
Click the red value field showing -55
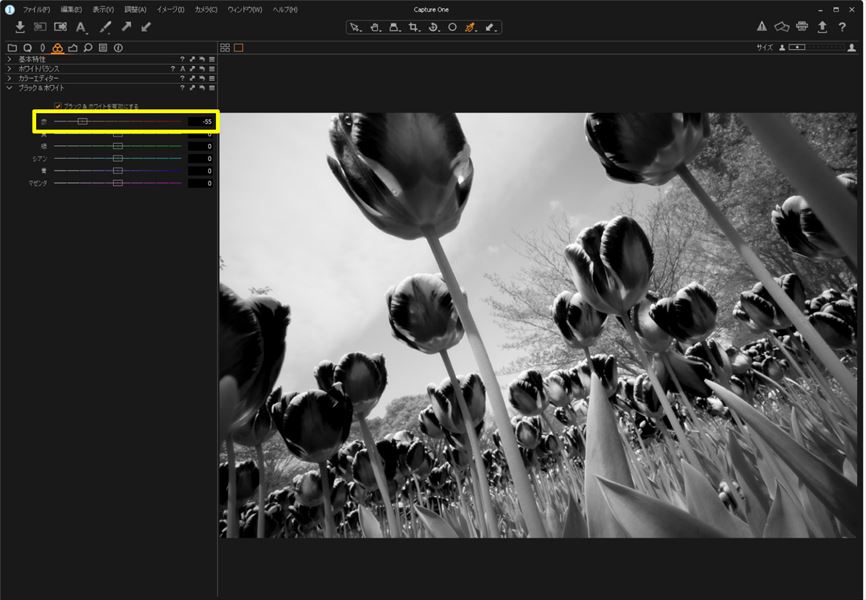click(200, 122)
